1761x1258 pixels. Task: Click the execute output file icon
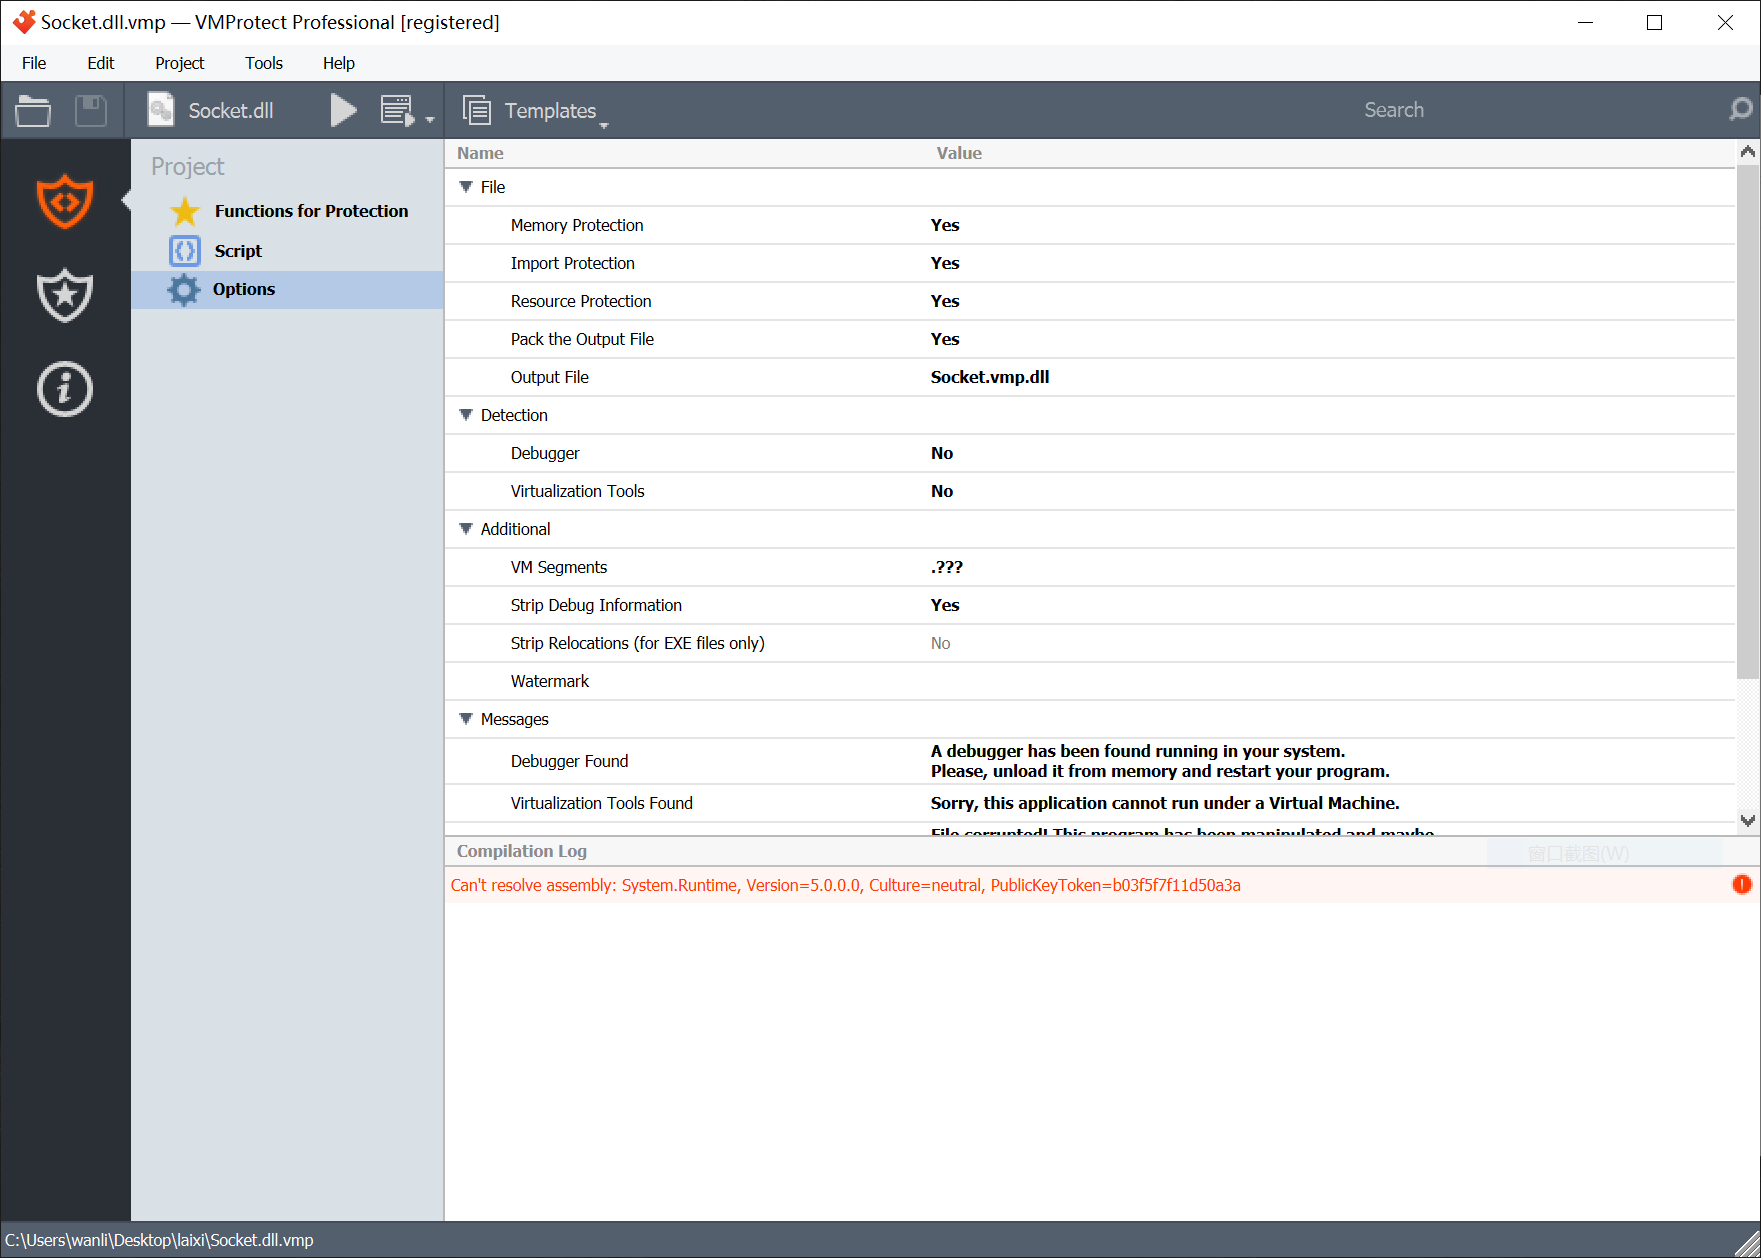pos(397,110)
